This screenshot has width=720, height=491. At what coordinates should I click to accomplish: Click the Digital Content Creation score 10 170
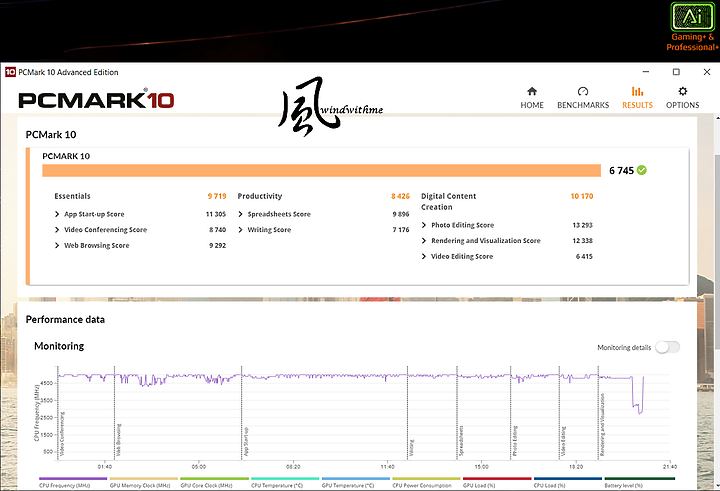[x=582, y=196]
